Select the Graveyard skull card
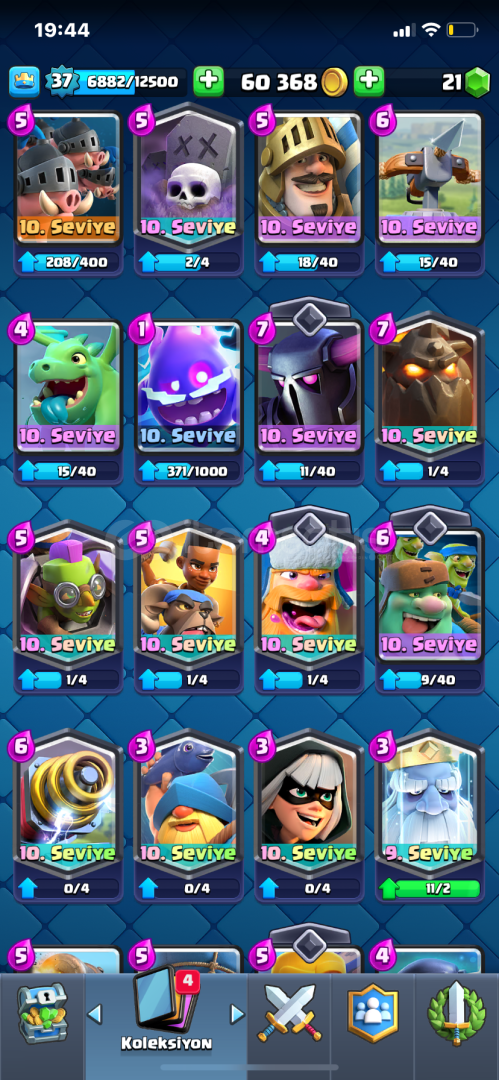Image resolution: width=499 pixels, height=1080 pixels. [188, 176]
